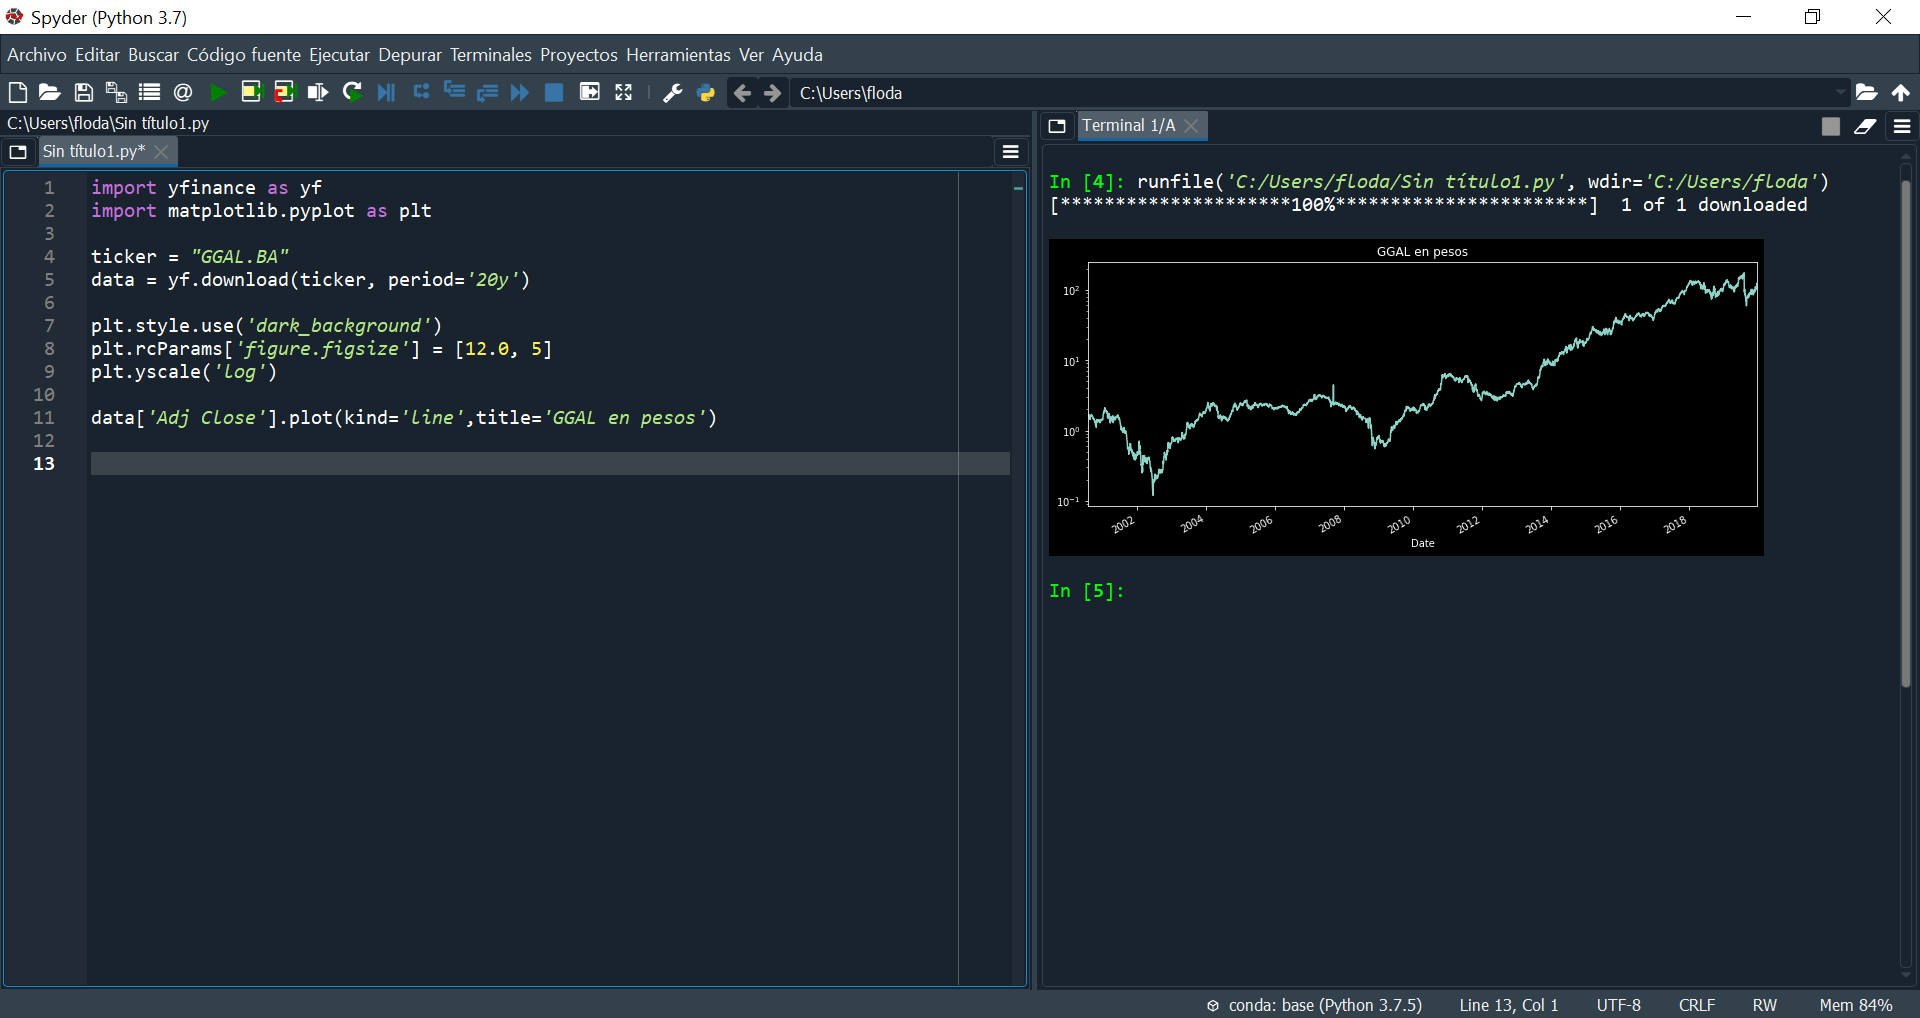Open Preferences with the wrench icon
The image size is (1920, 1018).
673,93
